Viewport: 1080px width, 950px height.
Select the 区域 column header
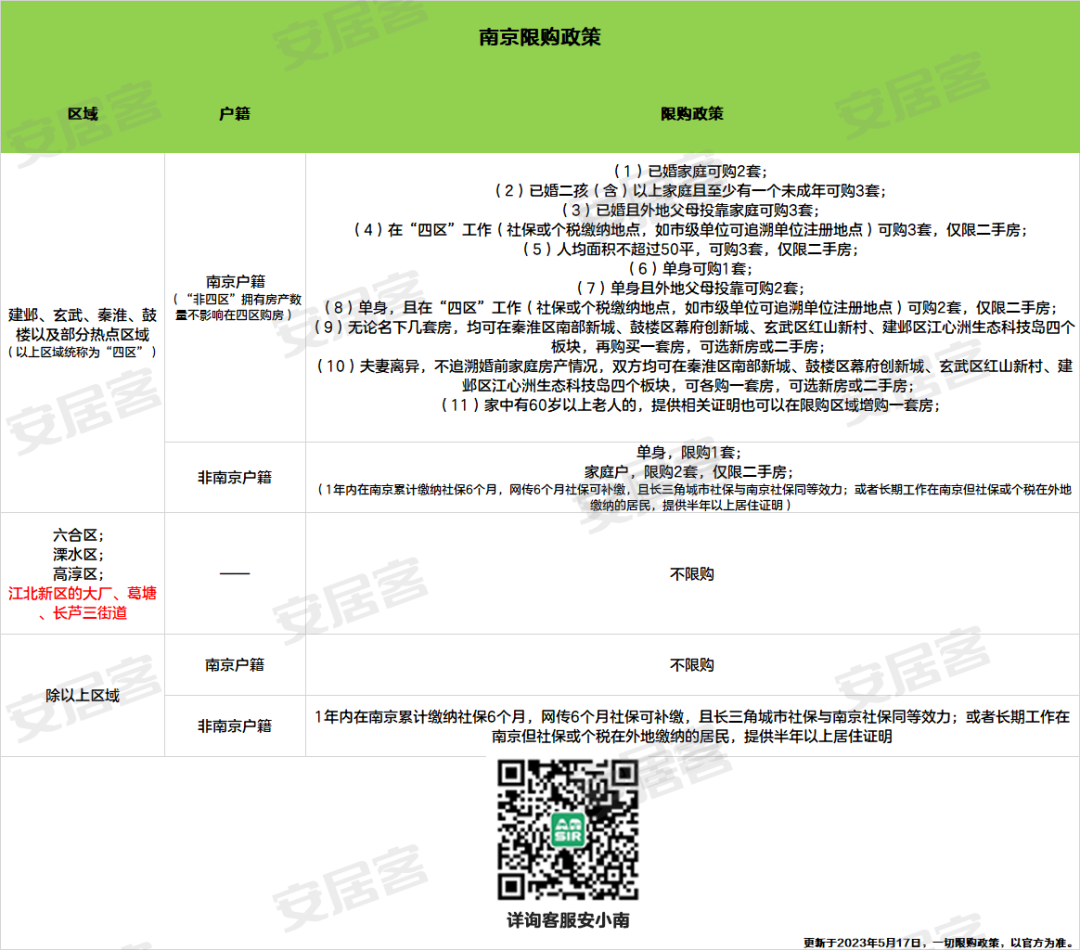pos(83,114)
